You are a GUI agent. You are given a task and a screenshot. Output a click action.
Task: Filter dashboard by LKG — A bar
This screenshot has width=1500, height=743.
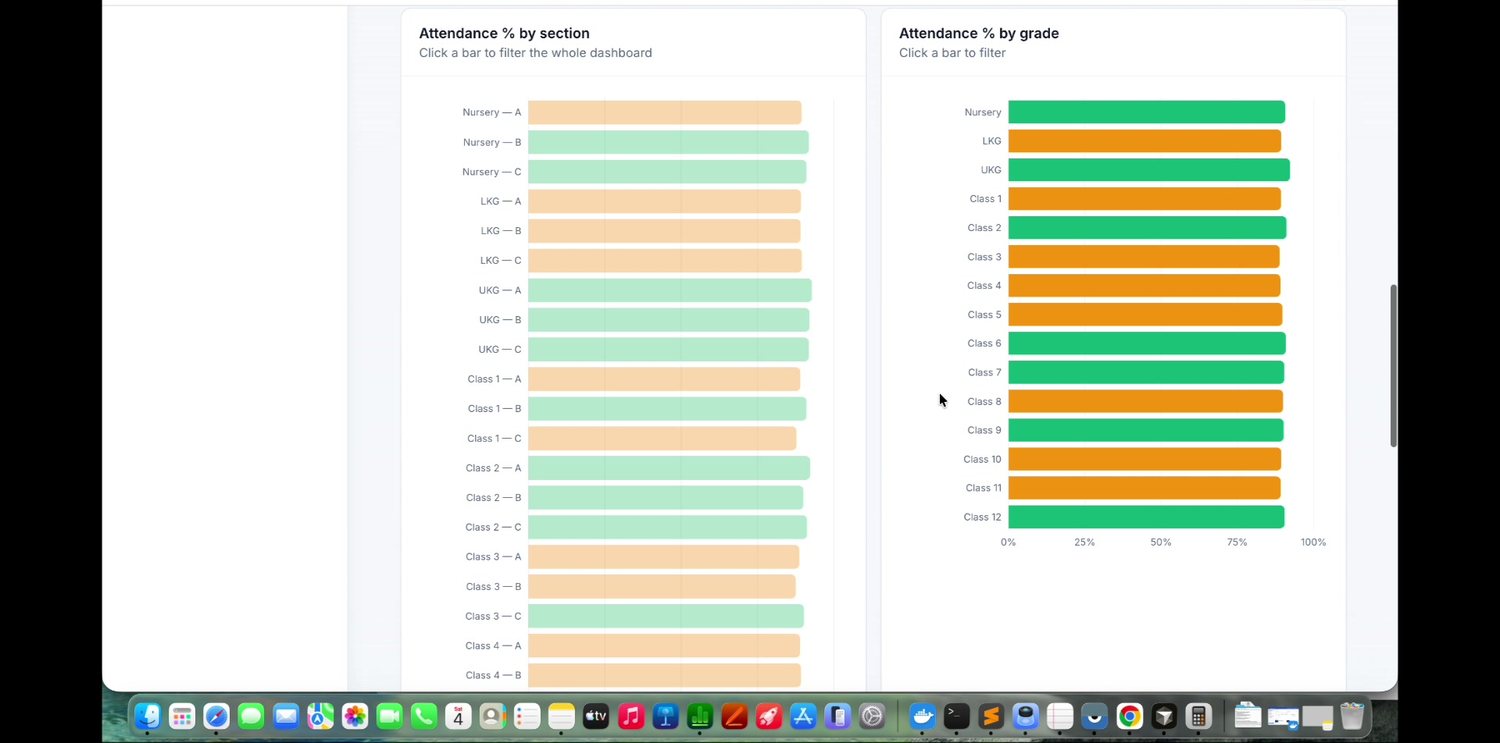[664, 201]
